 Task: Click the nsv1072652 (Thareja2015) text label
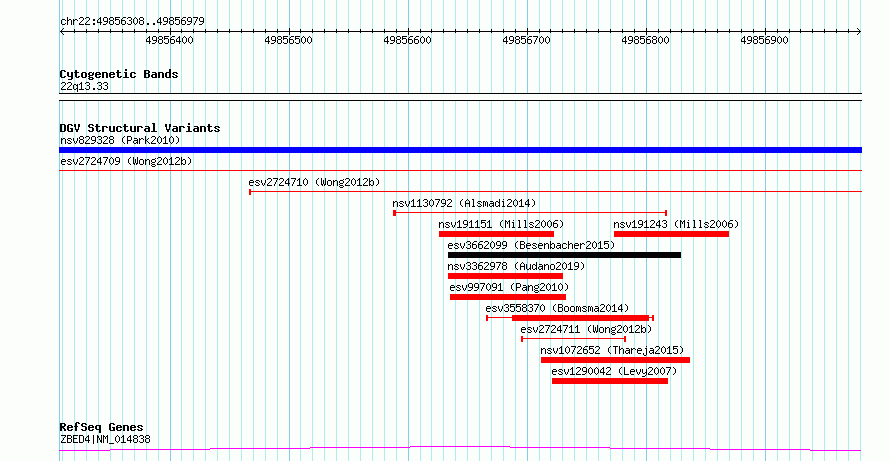click(x=612, y=350)
